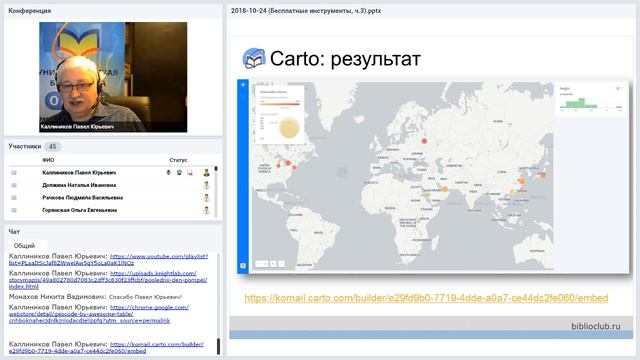Click the yellow bubble in map legend
Image resolution: width=640 pixels, height=360 pixels.
tap(289, 127)
